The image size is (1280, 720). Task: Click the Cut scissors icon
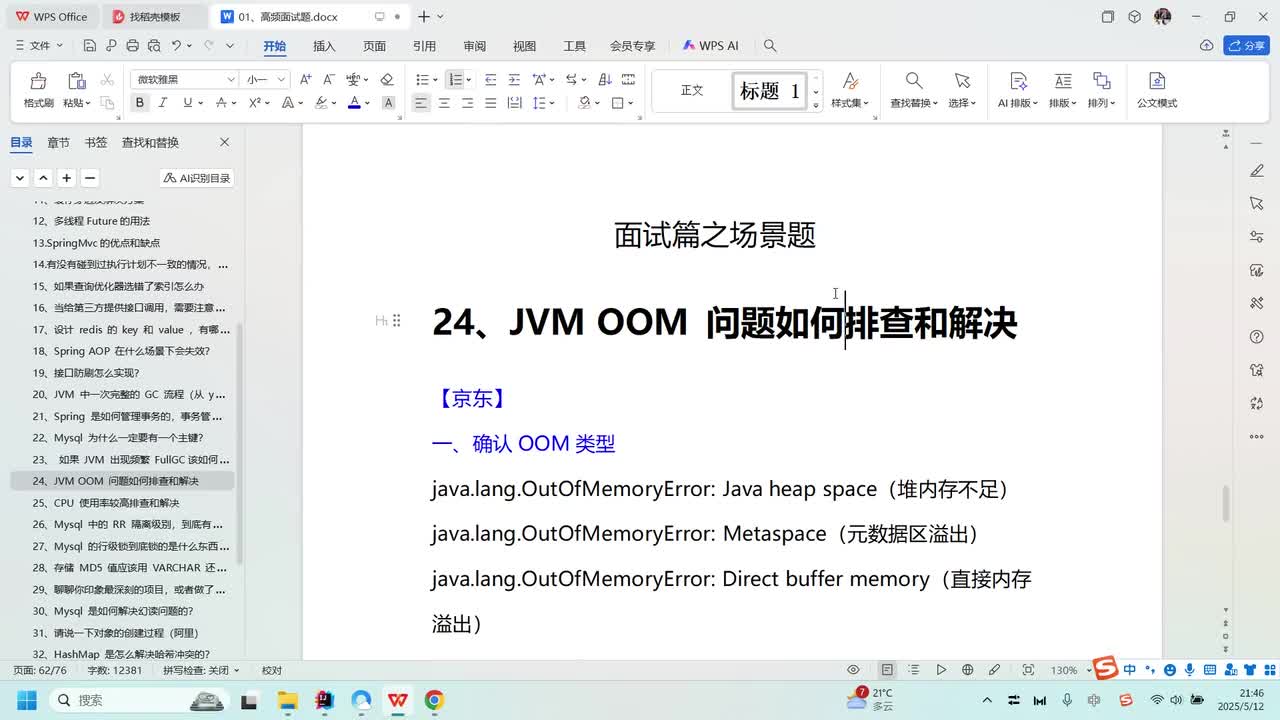pyautogui.click(x=107, y=80)
